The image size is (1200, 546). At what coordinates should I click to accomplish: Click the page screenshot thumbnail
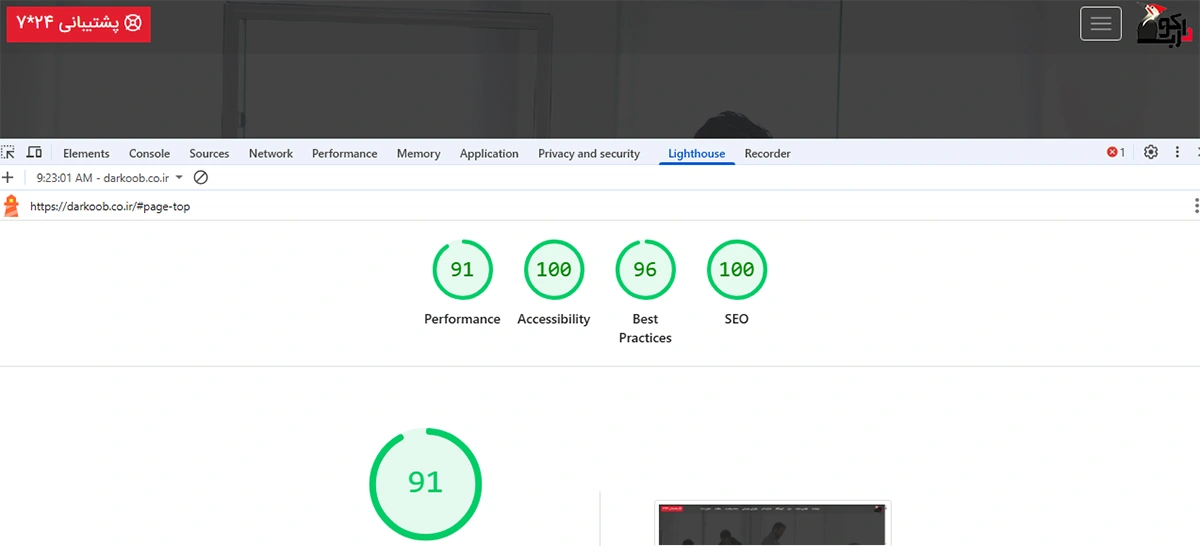772,523
